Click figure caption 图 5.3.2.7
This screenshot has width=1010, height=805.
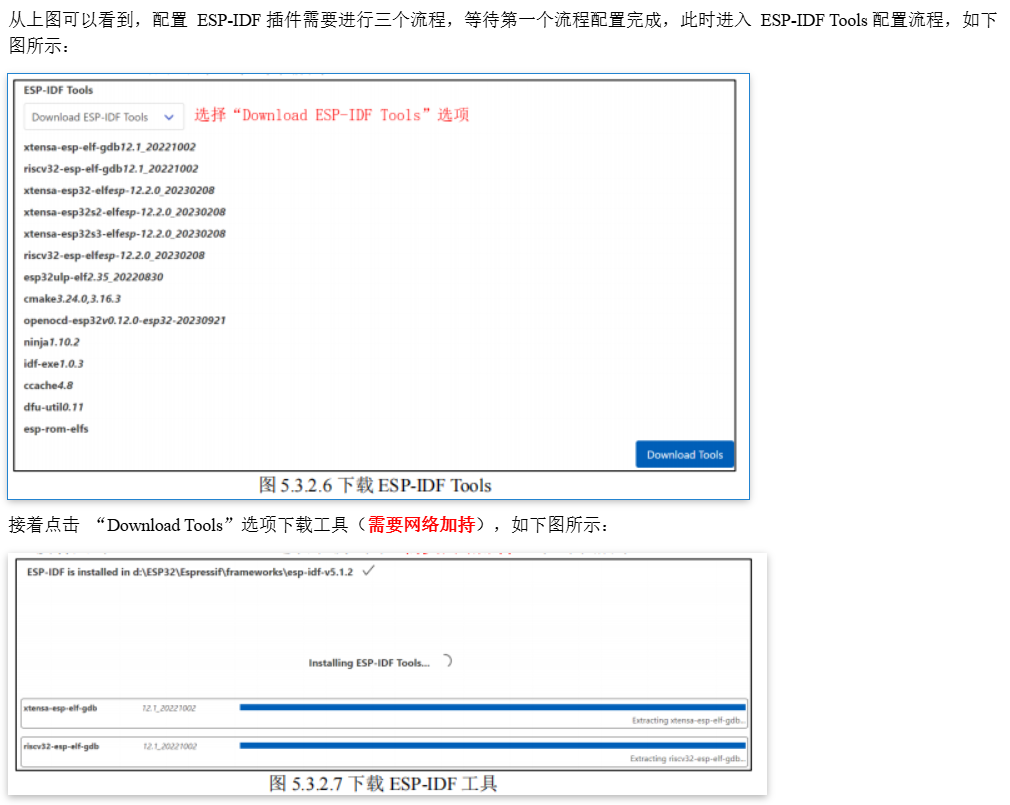383,784
